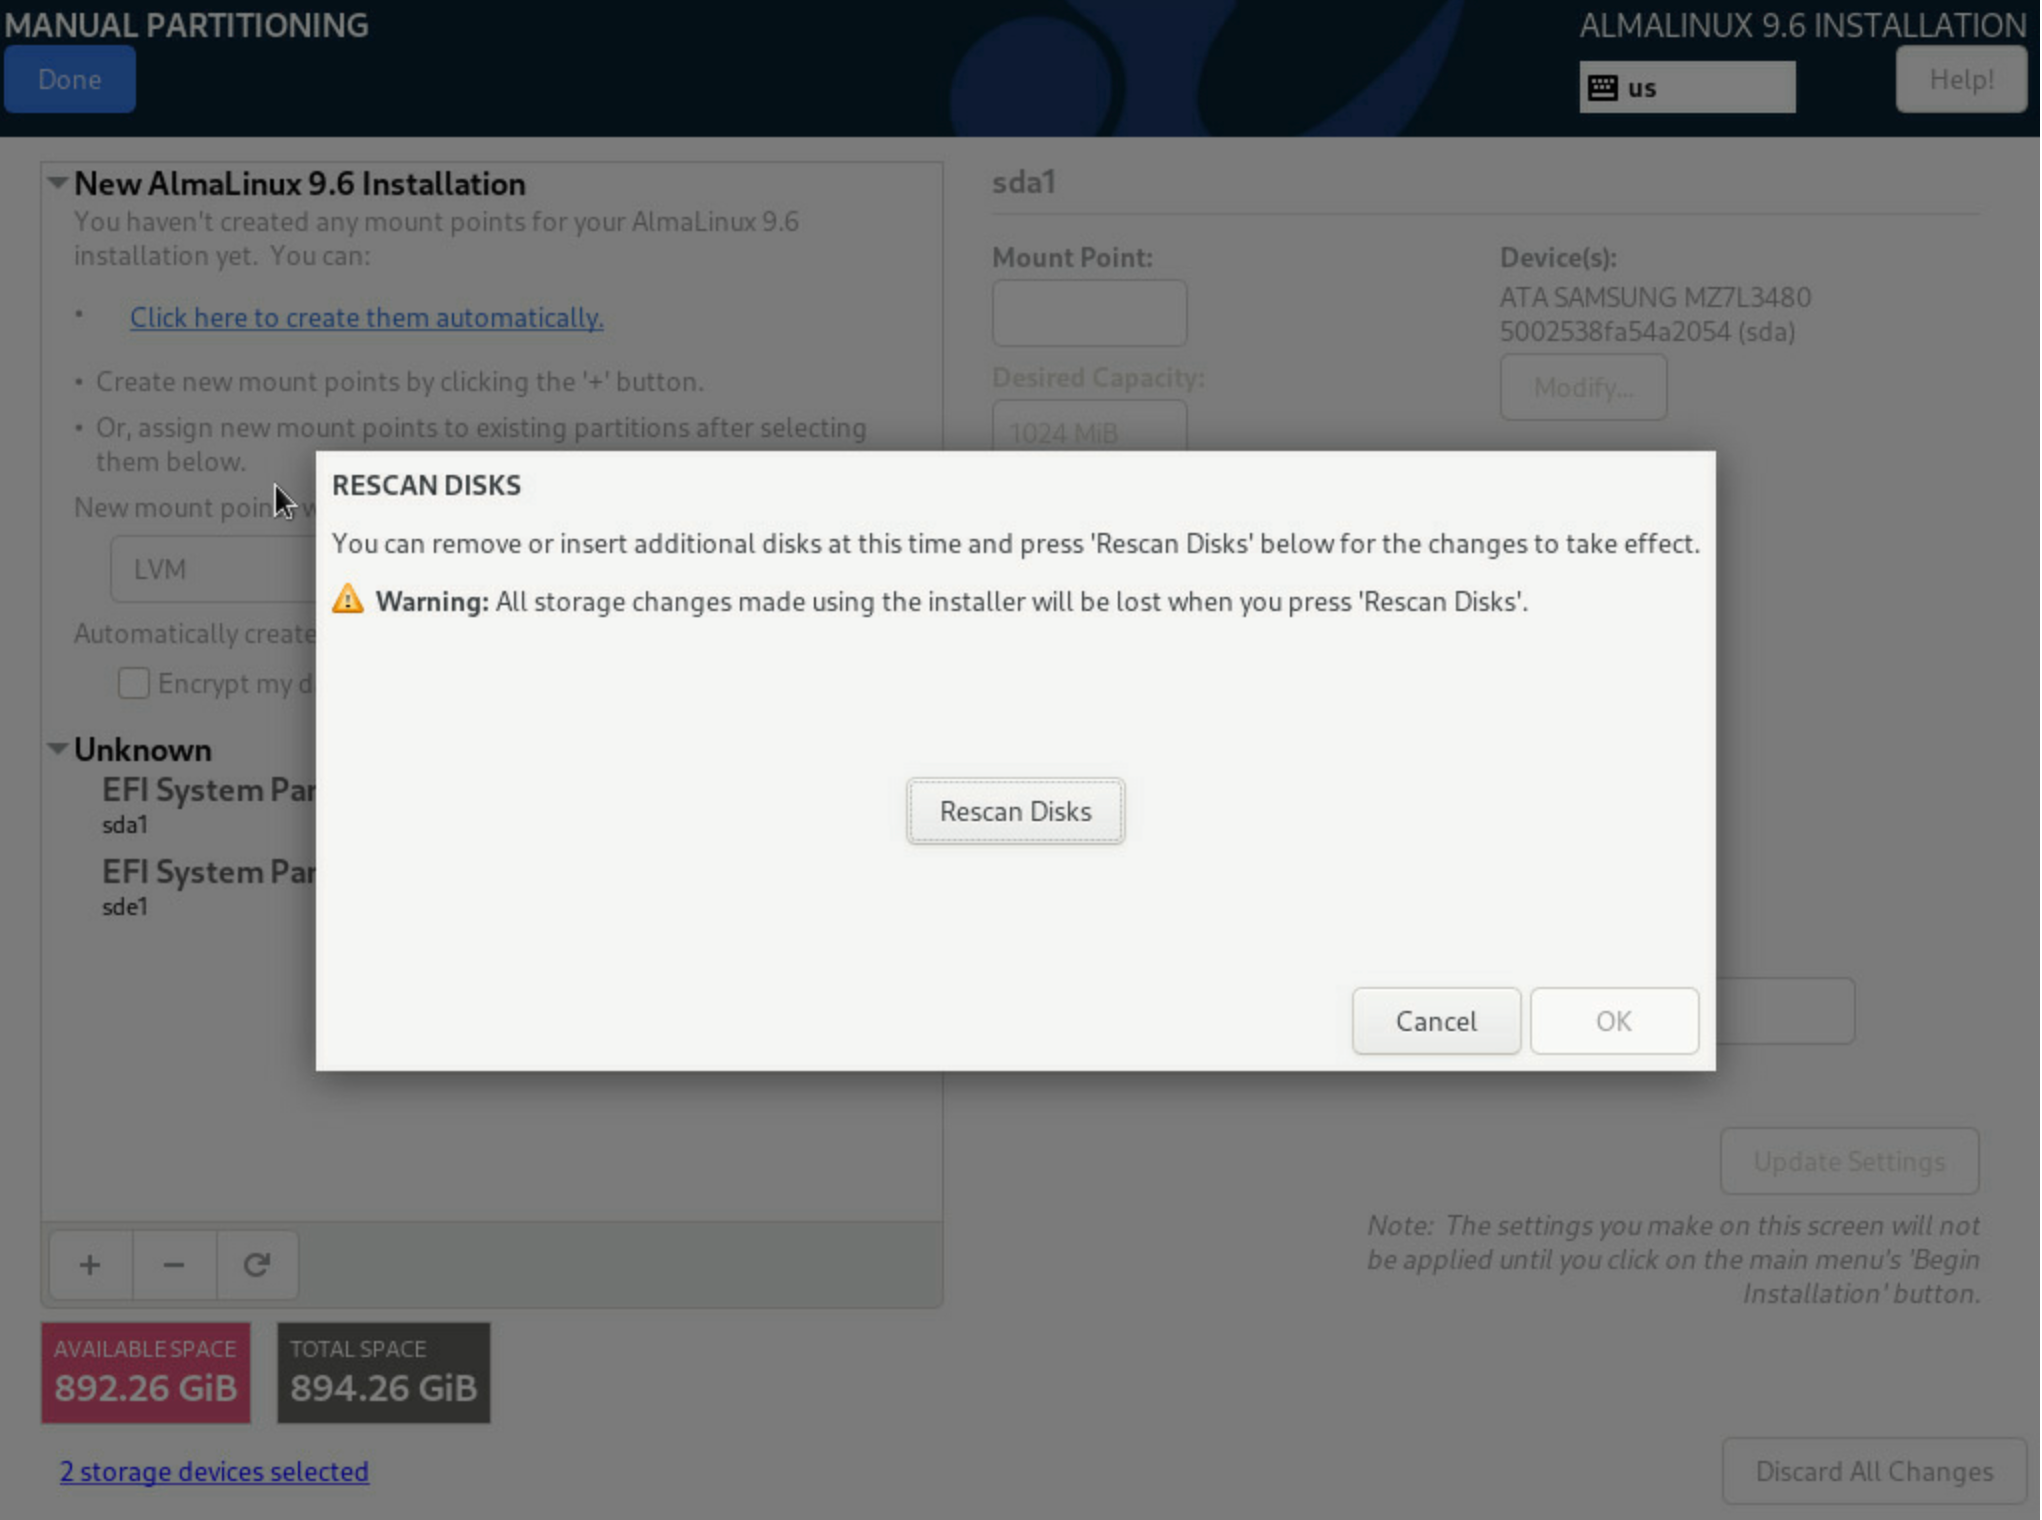Open the LVM partitioning scheme dropdown
The height and width of the screenshot is (1520, 2042).
pos(213,569)
